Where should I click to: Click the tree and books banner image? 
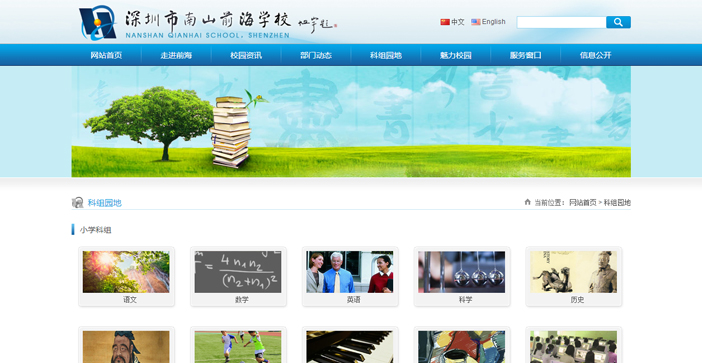click(x=351, y=122)
